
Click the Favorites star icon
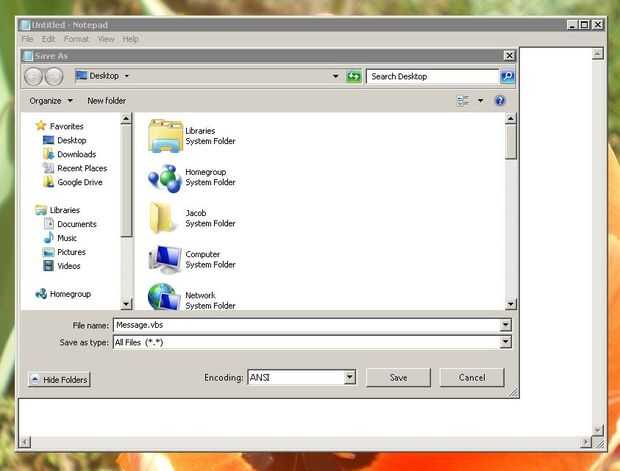point(41,126)
